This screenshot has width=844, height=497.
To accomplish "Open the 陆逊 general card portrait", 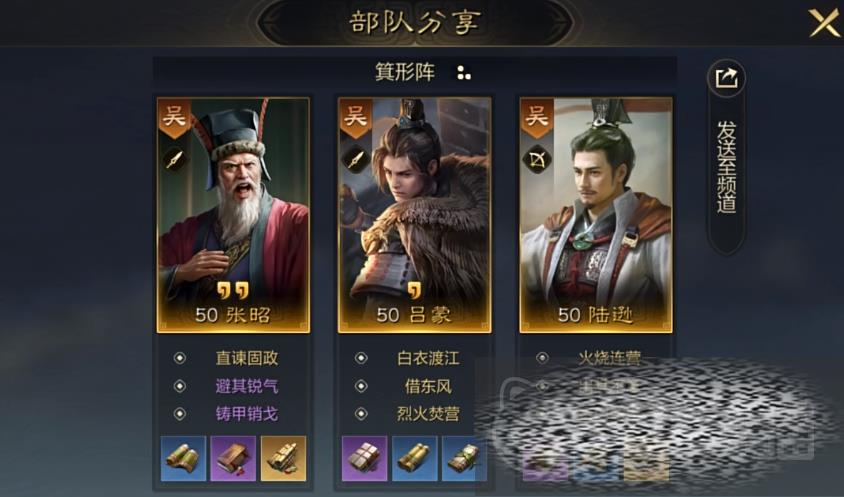I will point(596,215).
